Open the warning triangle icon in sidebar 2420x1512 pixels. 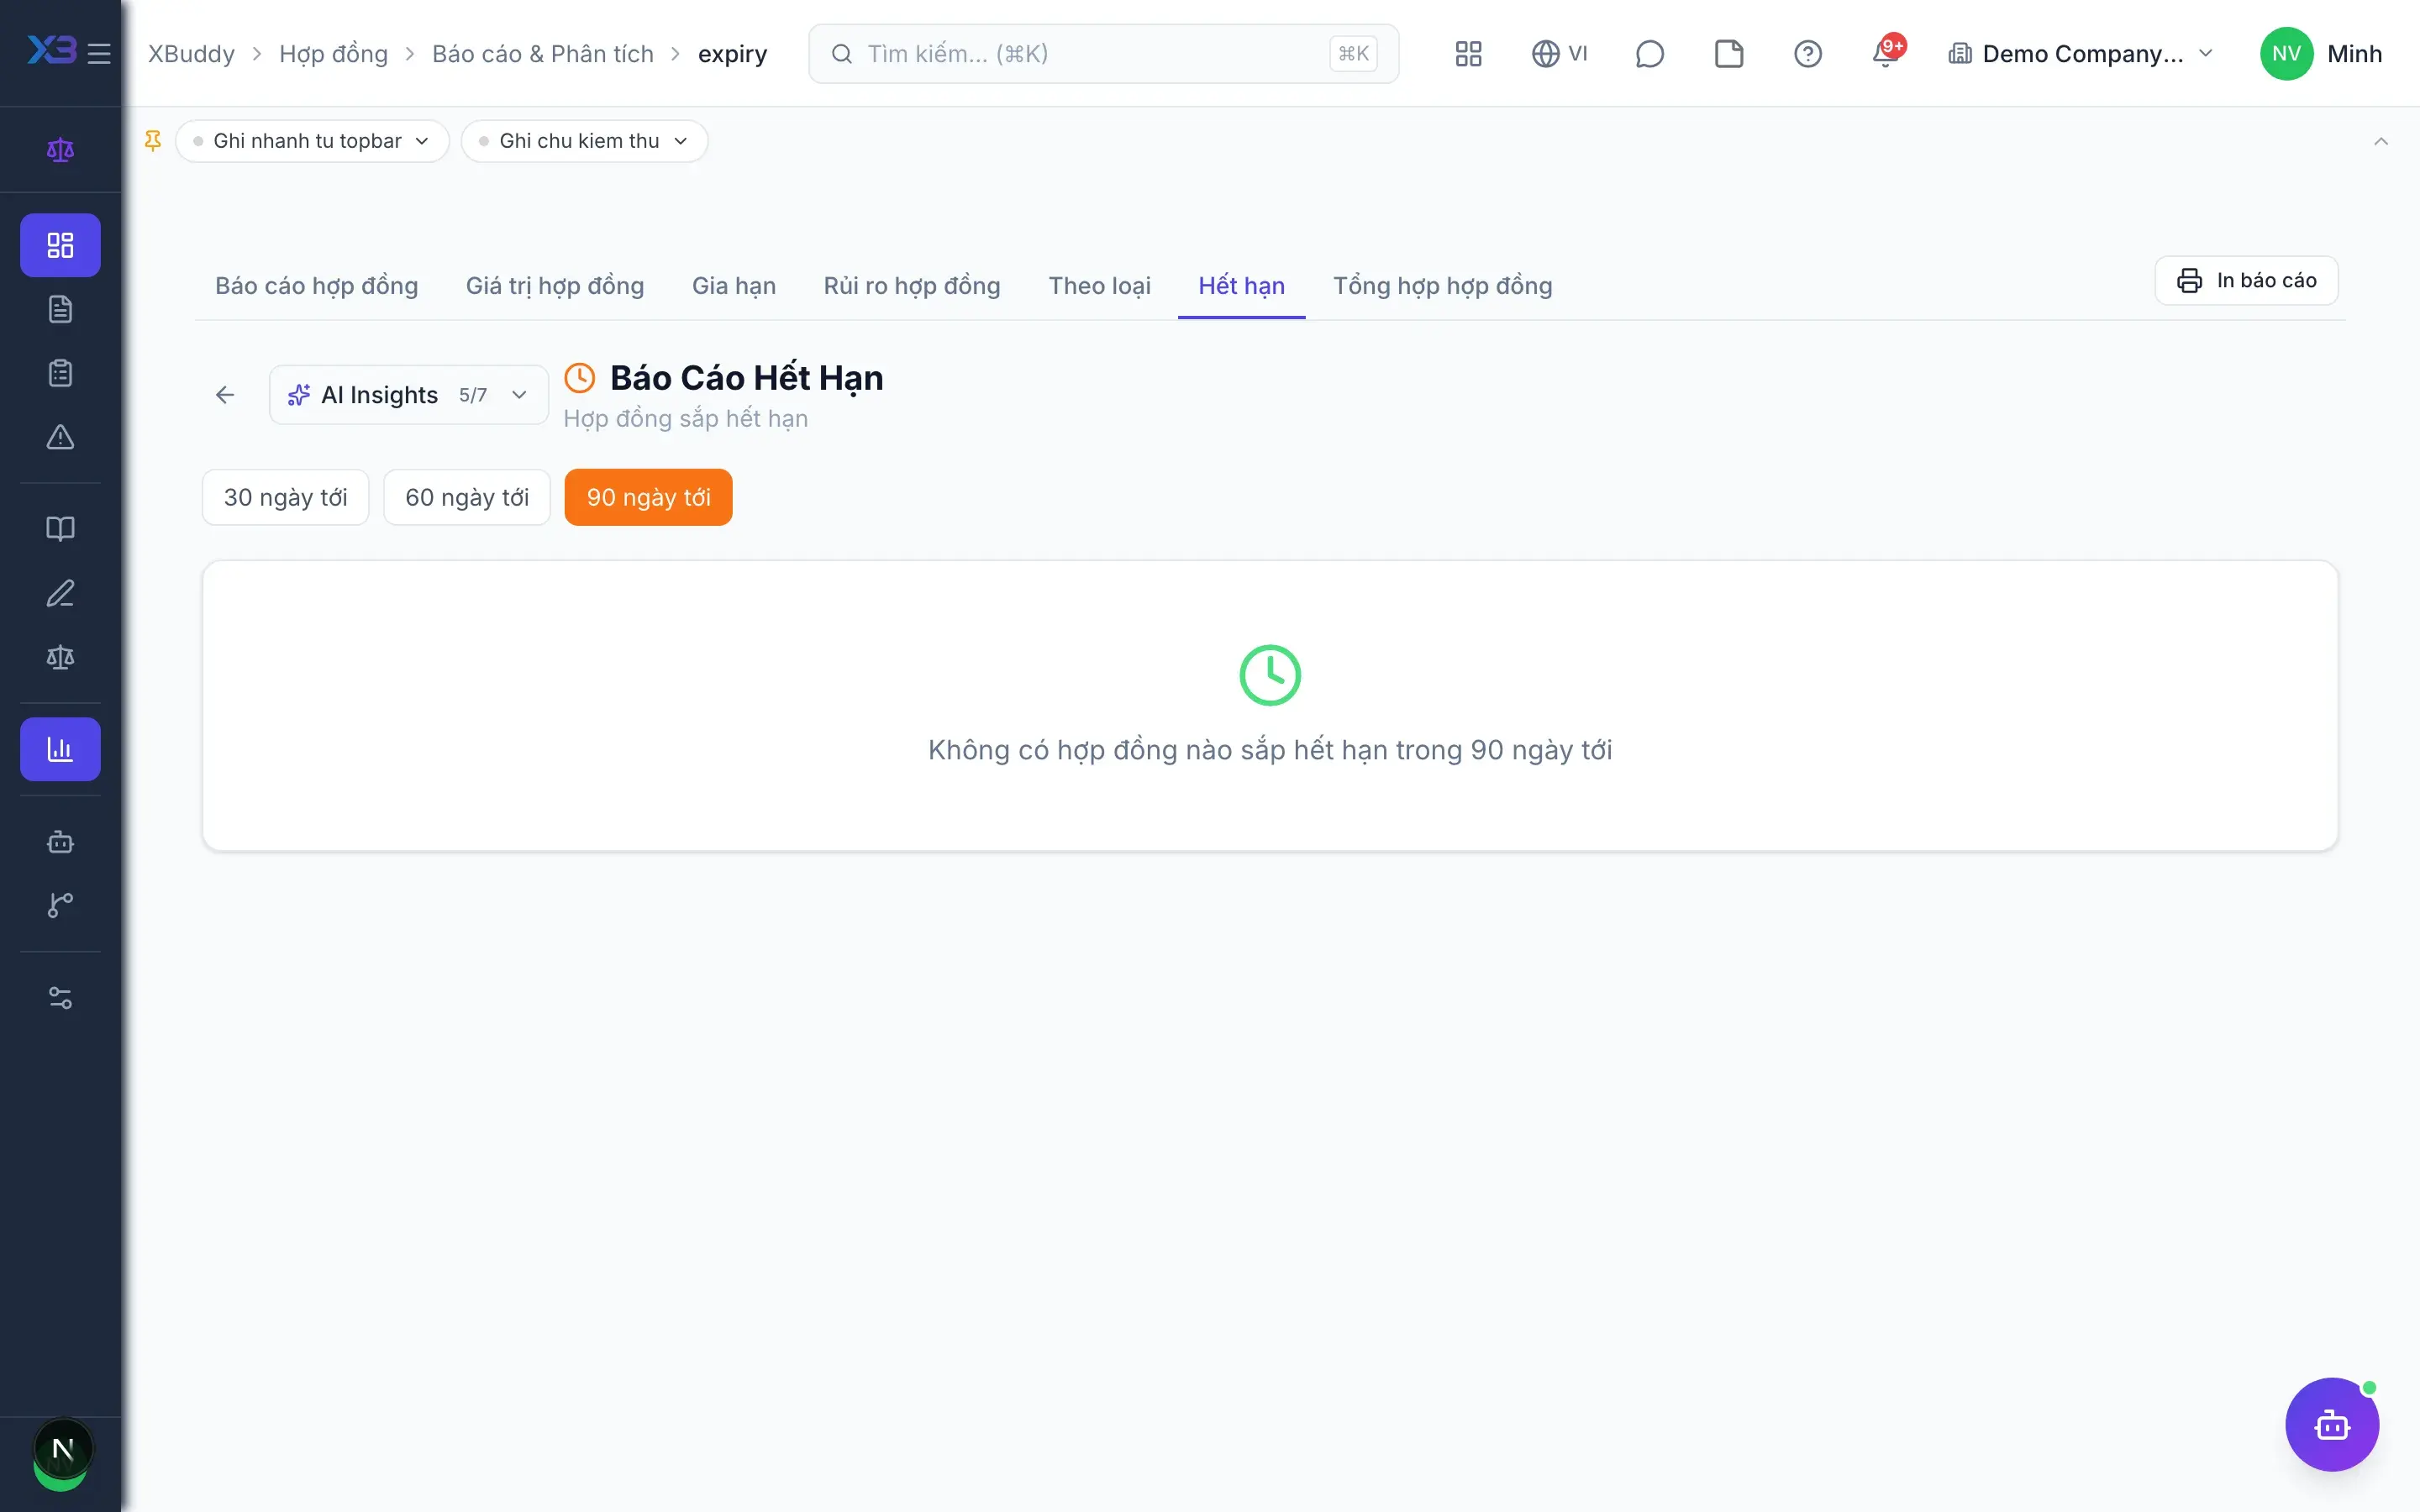coord(60,437)
